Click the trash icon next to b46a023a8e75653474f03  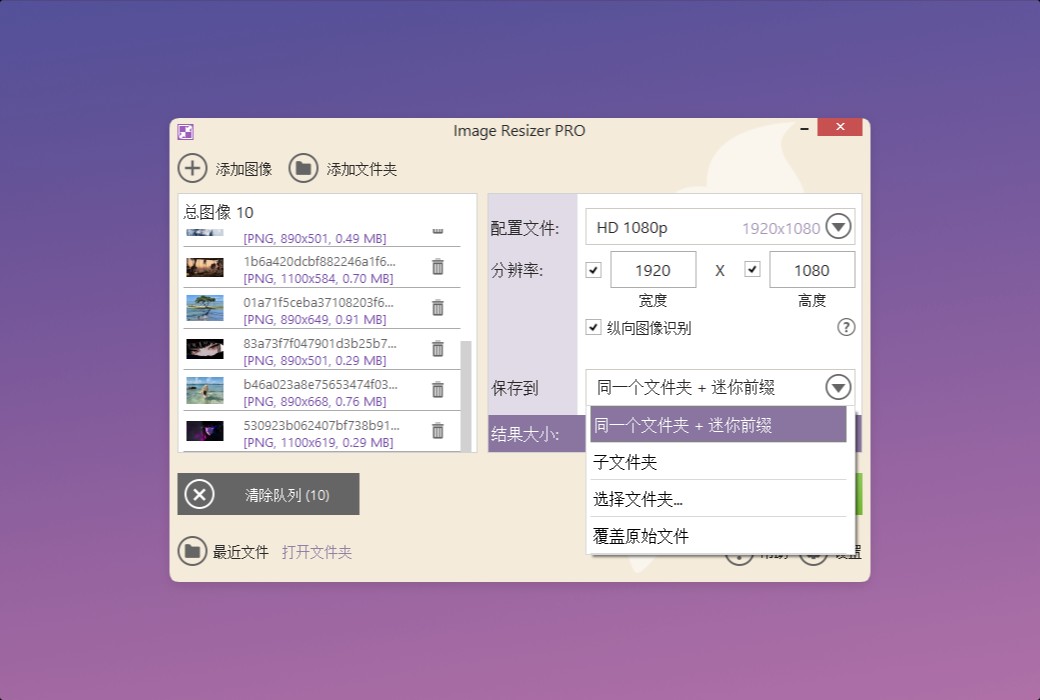[x=437, y=390]
